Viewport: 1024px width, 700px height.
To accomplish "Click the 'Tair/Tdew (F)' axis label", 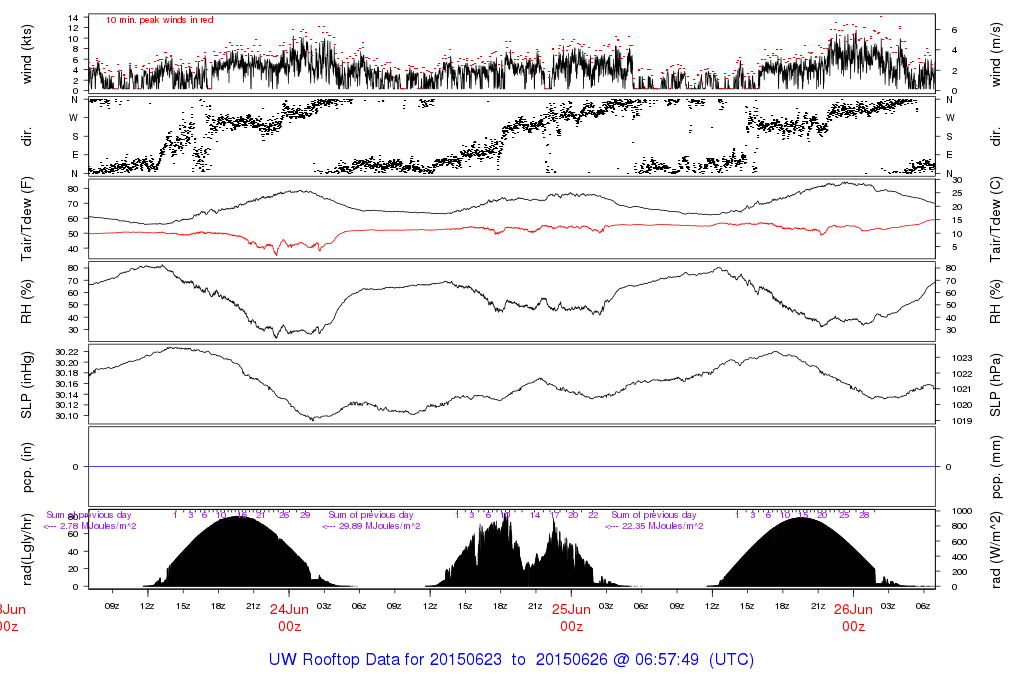I will coord(27,219).
